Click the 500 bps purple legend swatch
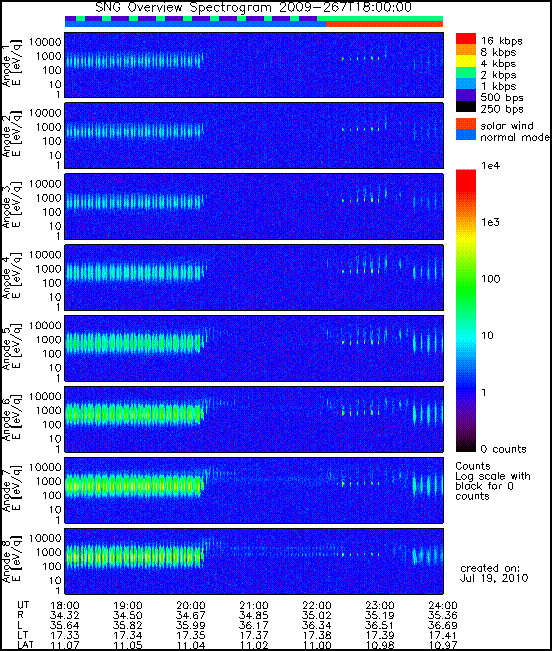Screen dimensions: 552x651 (466, 95)
